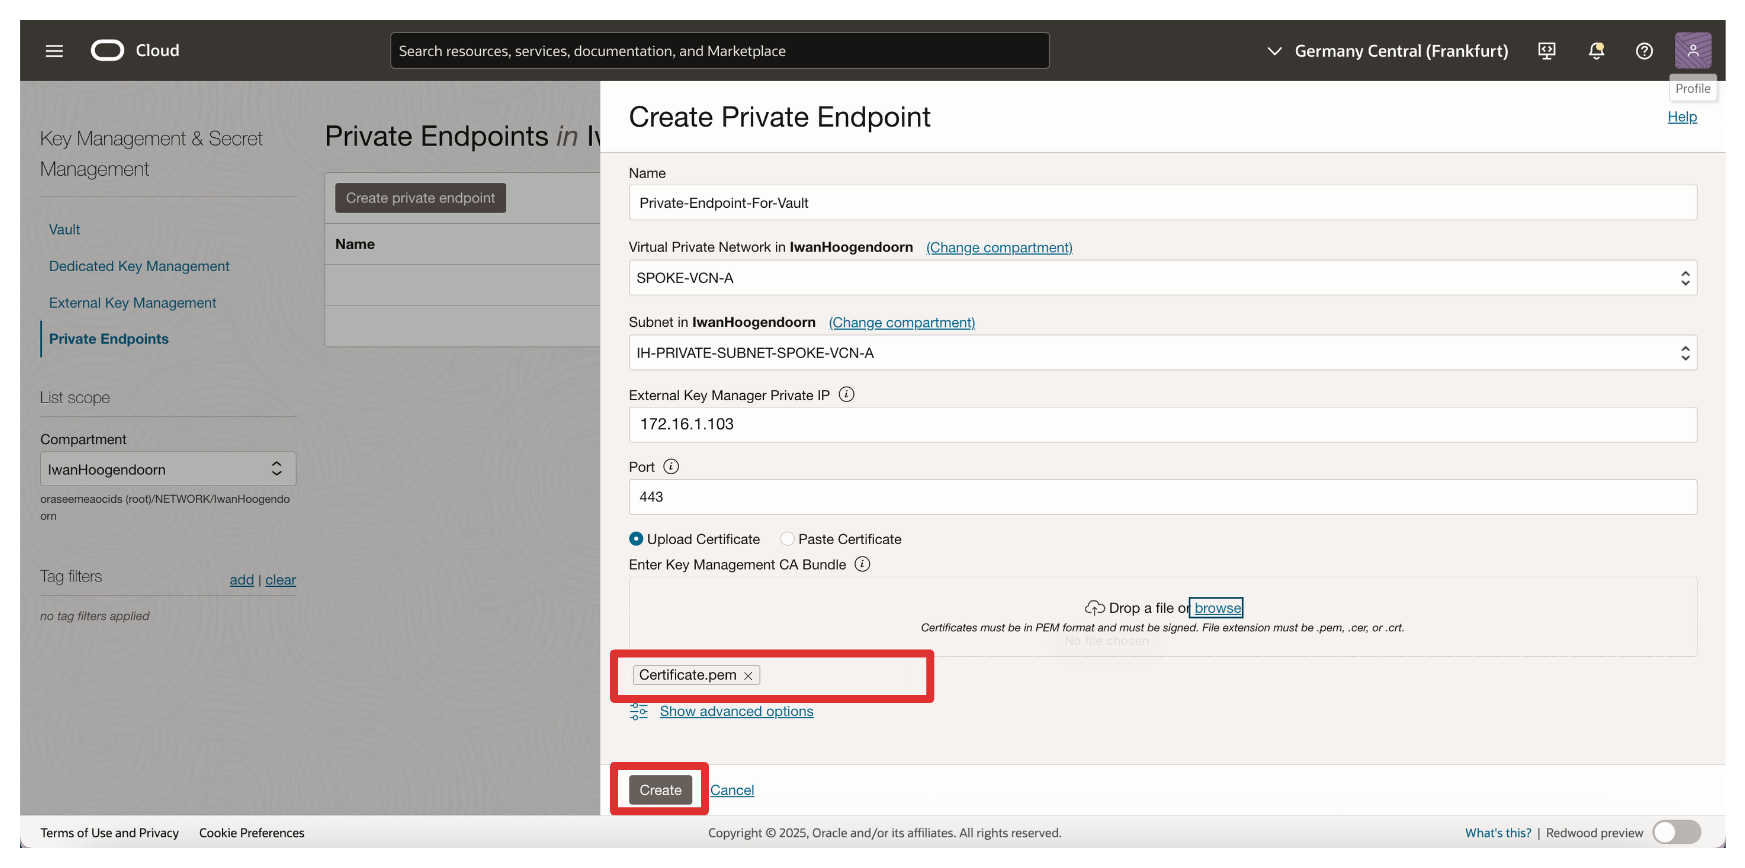Go to Vault in the sidebar
This screenshot has height=868, width=1745.
(65, 229)
